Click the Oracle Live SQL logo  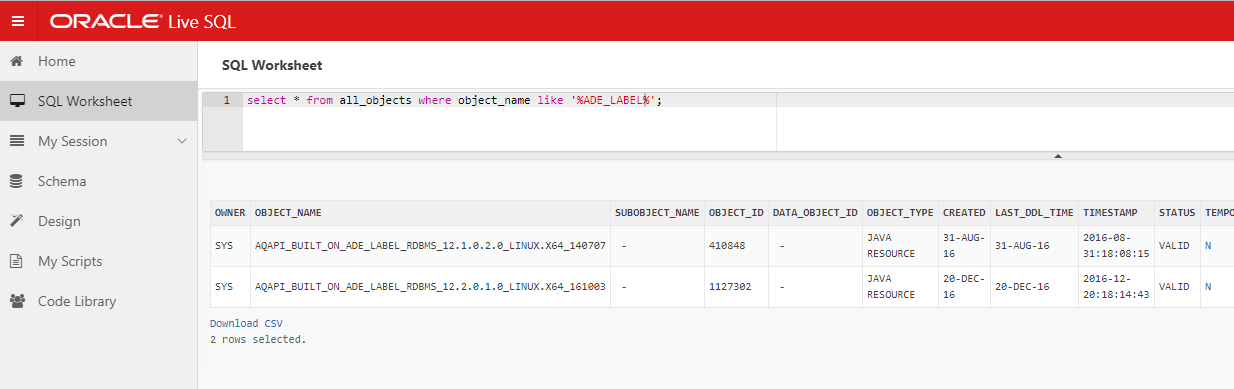[x=143, y=21]
